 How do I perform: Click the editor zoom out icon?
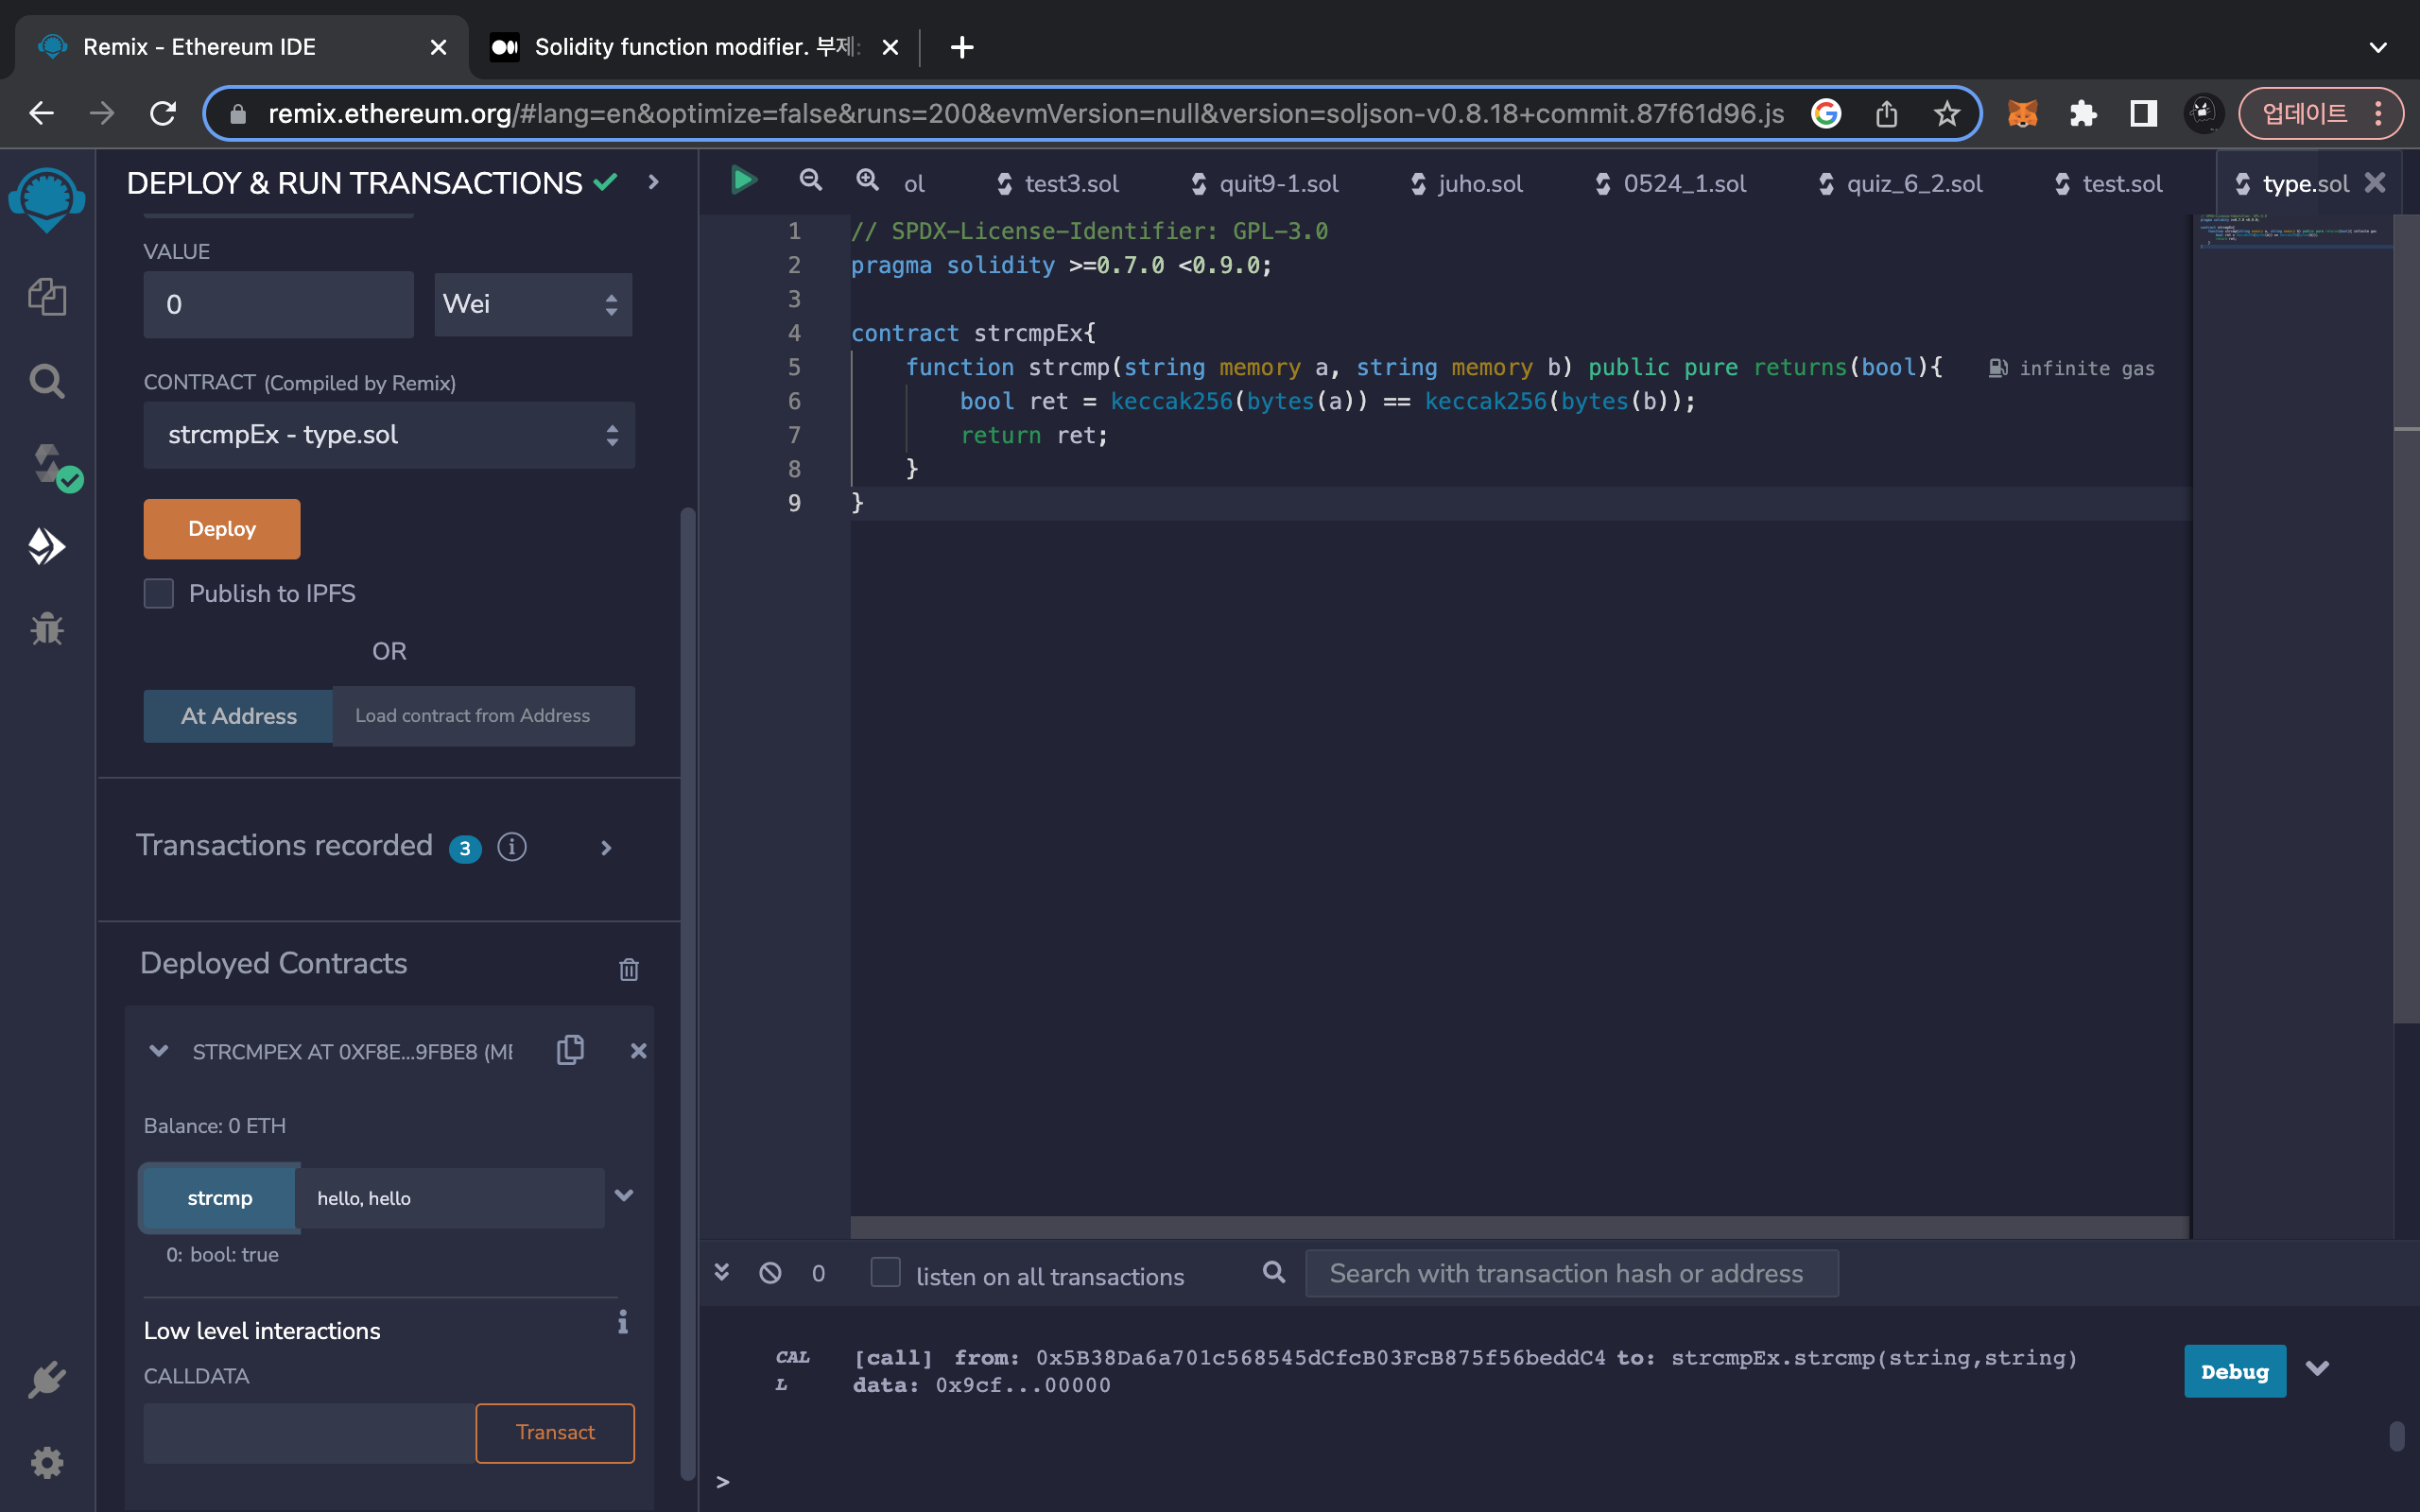(810, 181)
